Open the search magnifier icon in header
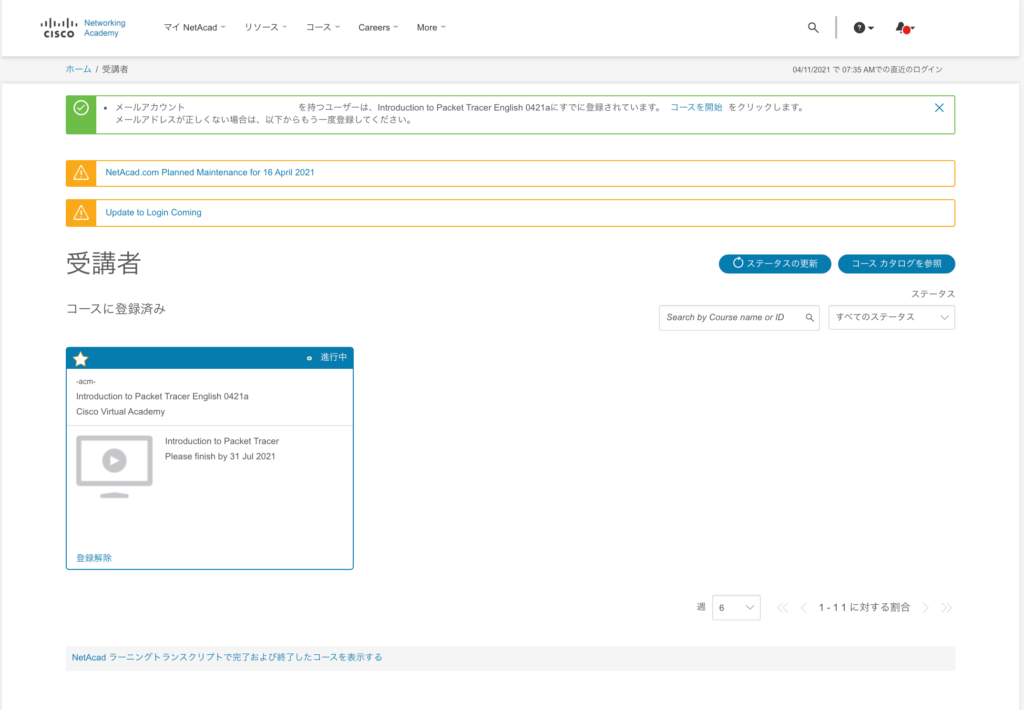This screenshot has width=1024, height=710. pos(813,27)
